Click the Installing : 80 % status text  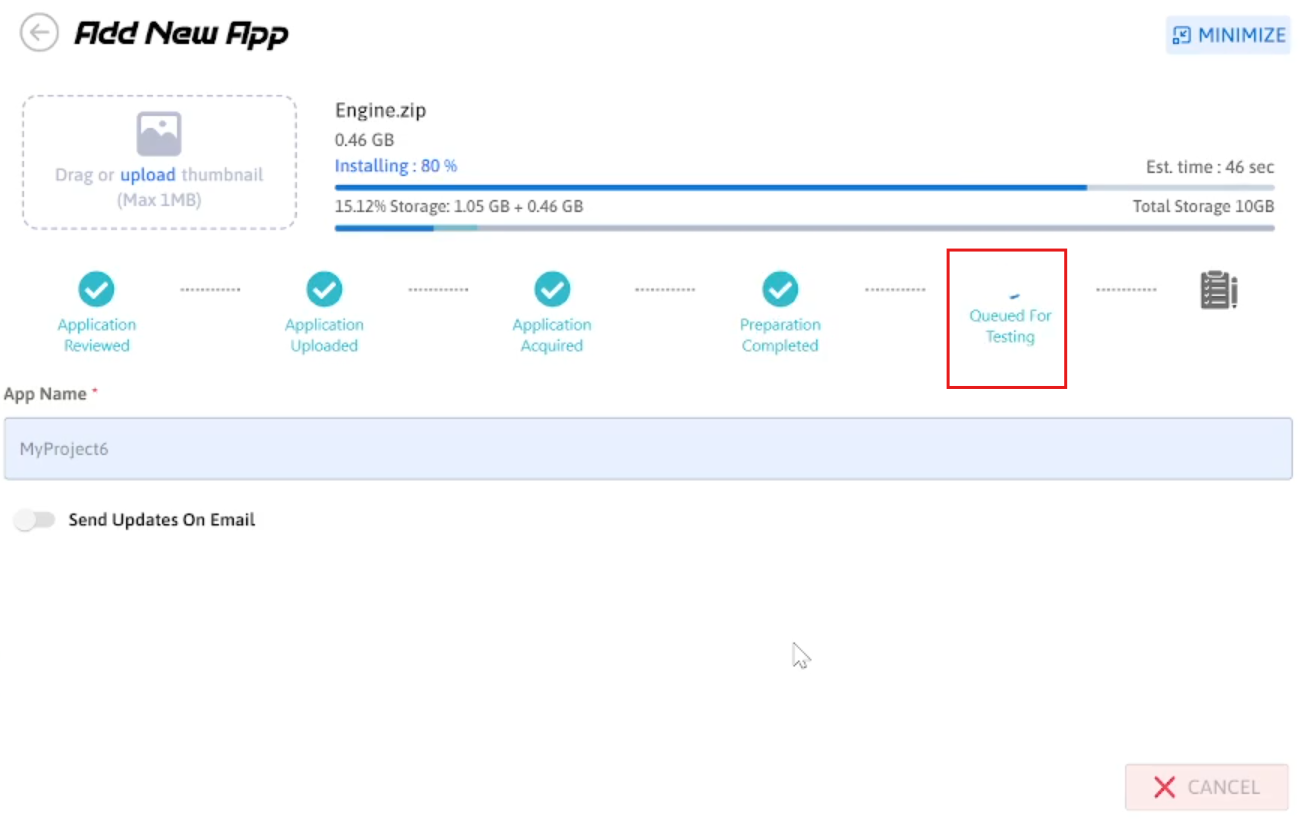click(x=396, y=166)
